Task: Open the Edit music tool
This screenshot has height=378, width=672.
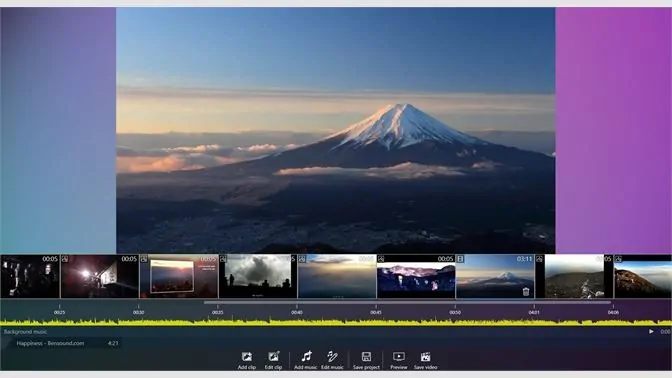Action: click(x=332, y=360)
